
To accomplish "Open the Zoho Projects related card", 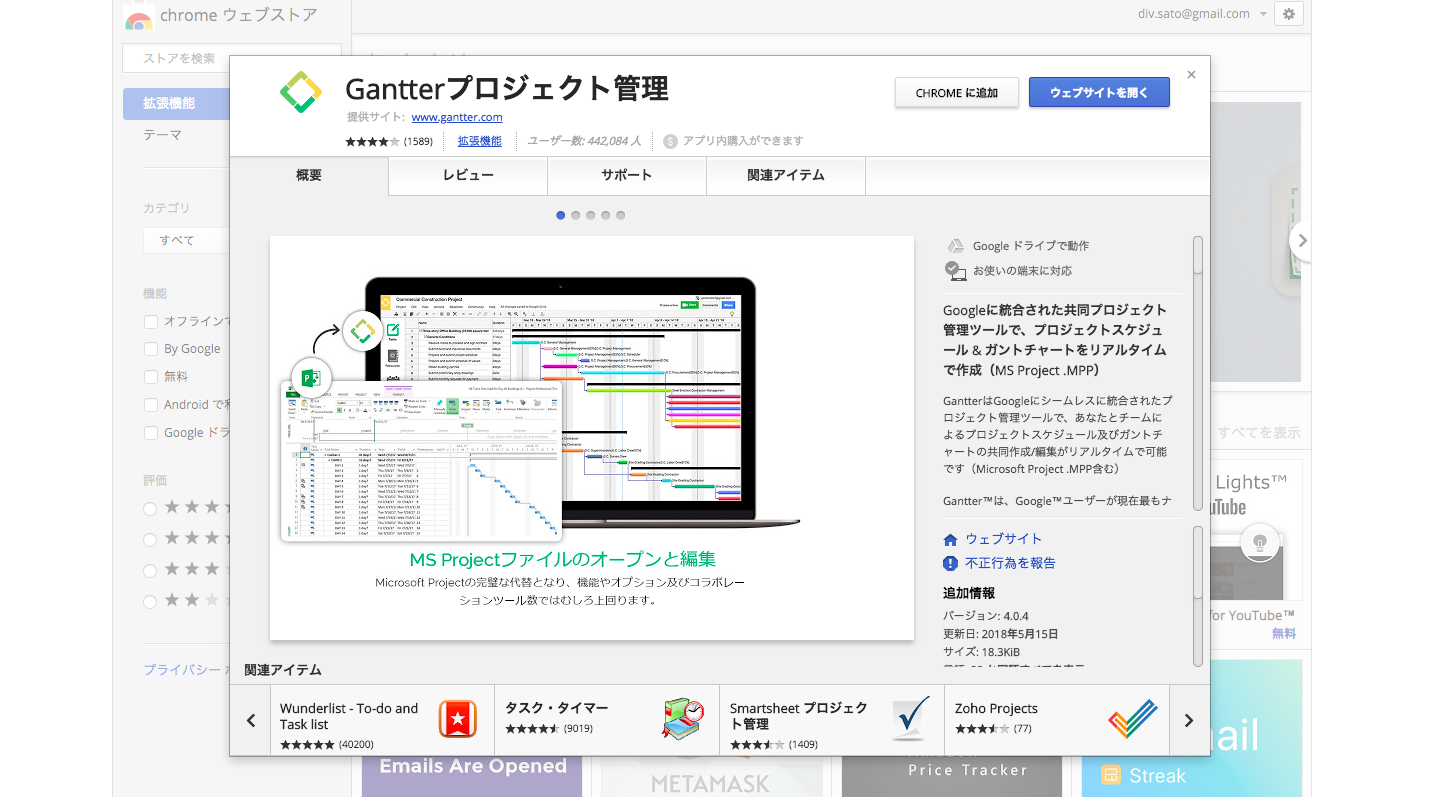I will [x=1057, y=720].
